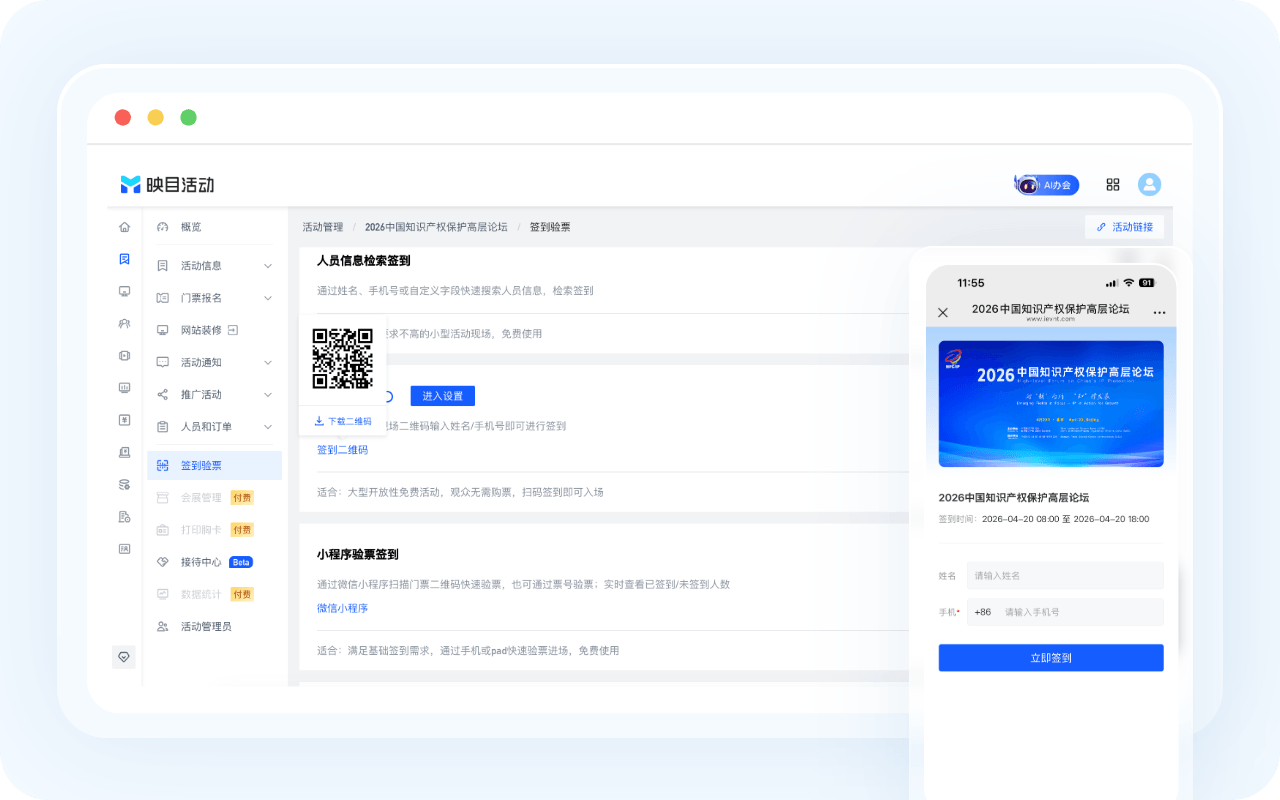The image size is (1280, 800).
Task: Click the 人员信息检索签到 heading
Action: 364,261
